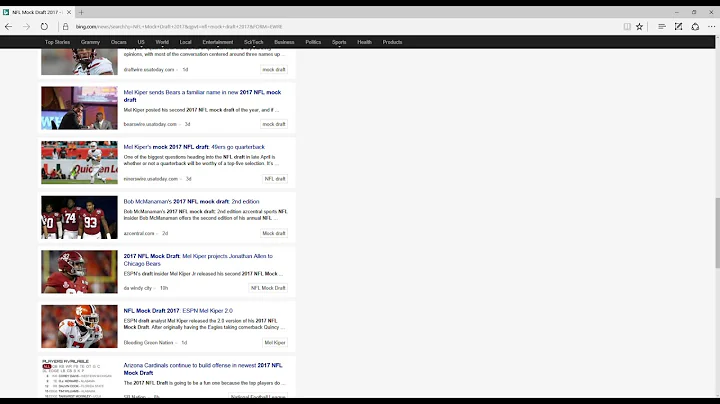Open 'Mel Kiper sends Bears a familiar name' article
Image resolution: width=720 pixels, height=404 pixels.
202,96
